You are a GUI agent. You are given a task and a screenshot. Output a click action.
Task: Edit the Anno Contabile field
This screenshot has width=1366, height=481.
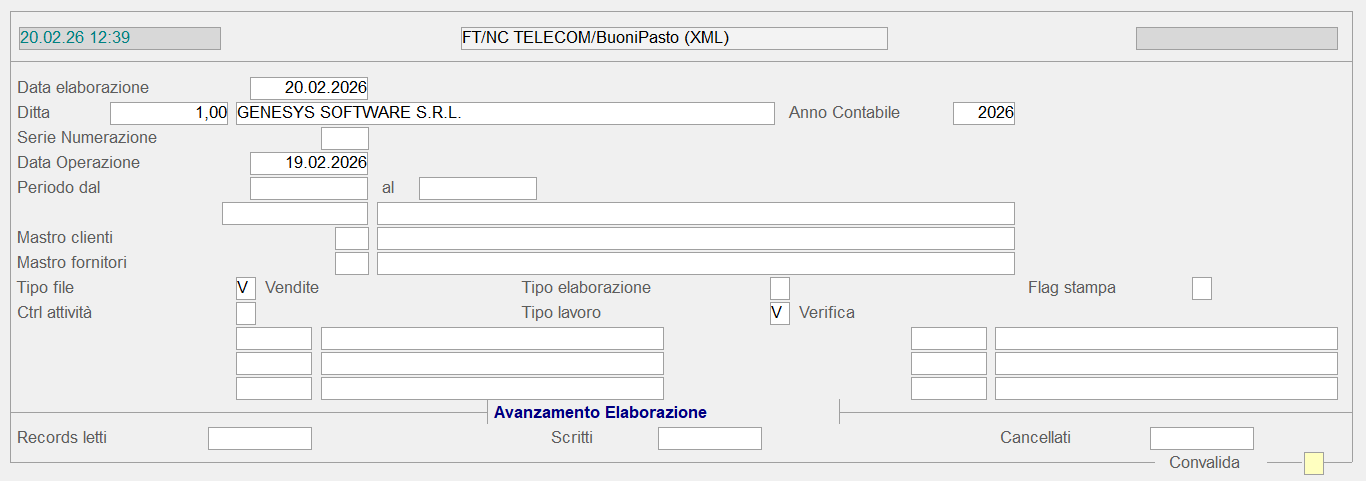point(984,113)
